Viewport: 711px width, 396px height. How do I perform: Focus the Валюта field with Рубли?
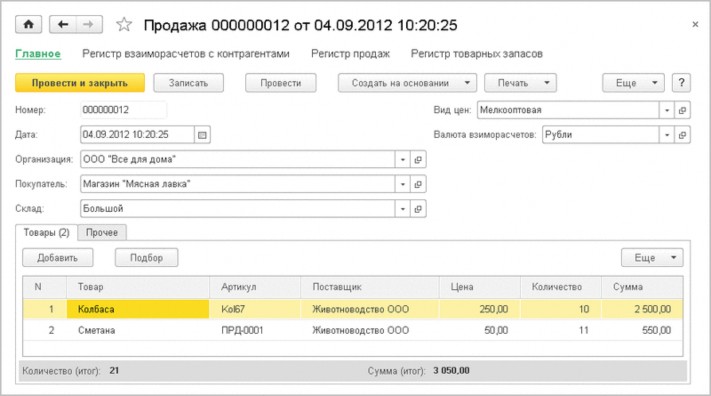pos(601,135)
